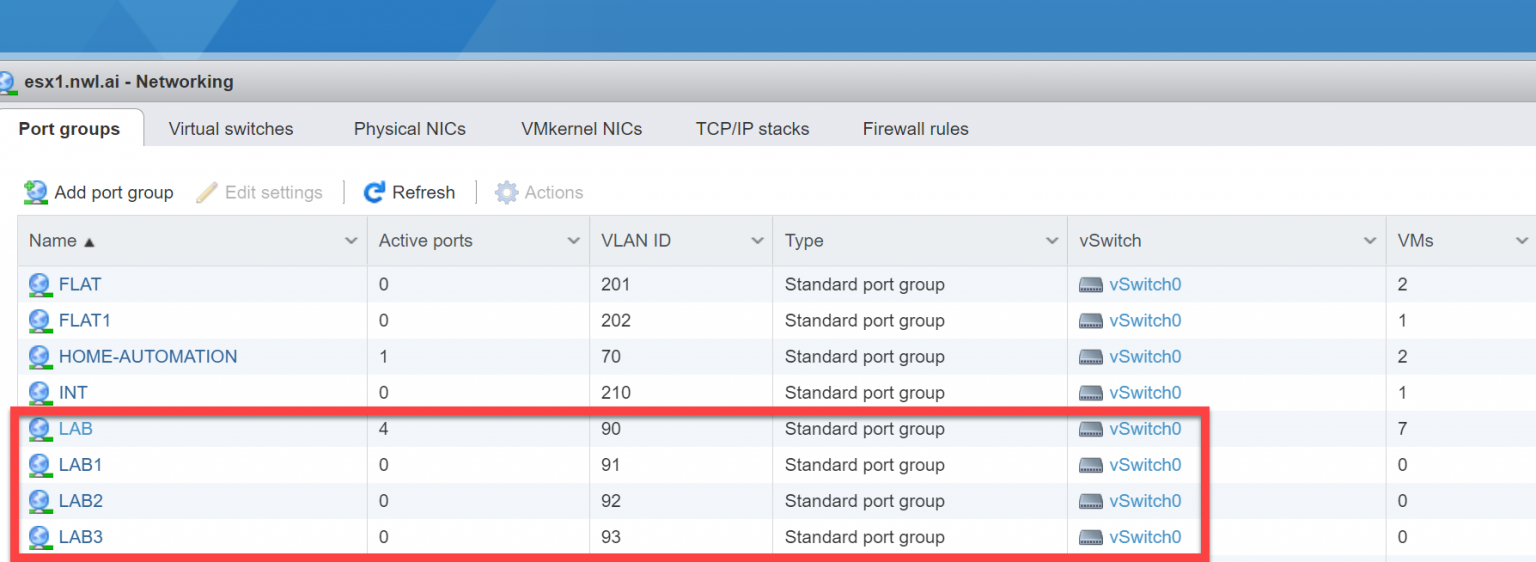Click VLAN ID value 210
Viewport: 1536px width, 562px height.
click(616, 393)
